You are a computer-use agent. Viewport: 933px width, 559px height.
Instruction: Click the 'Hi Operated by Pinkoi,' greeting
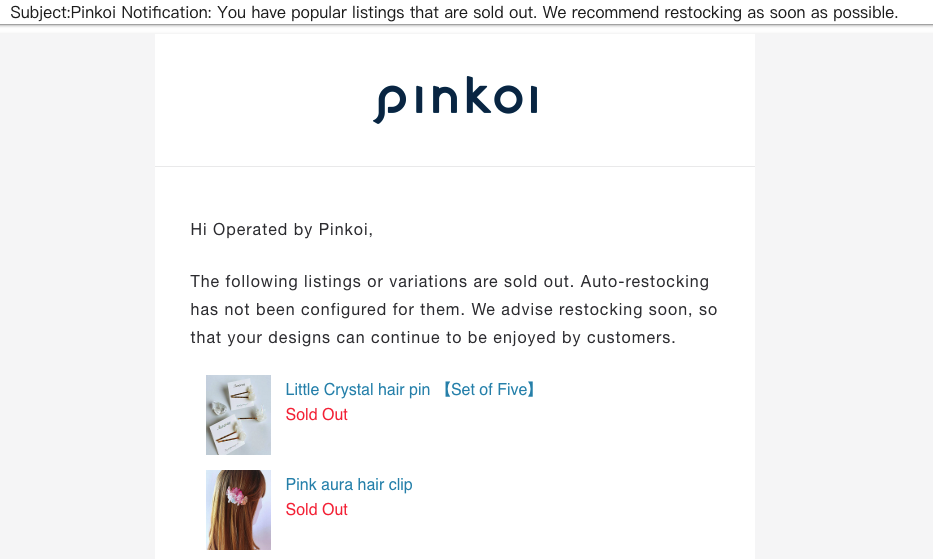[281, 230]
